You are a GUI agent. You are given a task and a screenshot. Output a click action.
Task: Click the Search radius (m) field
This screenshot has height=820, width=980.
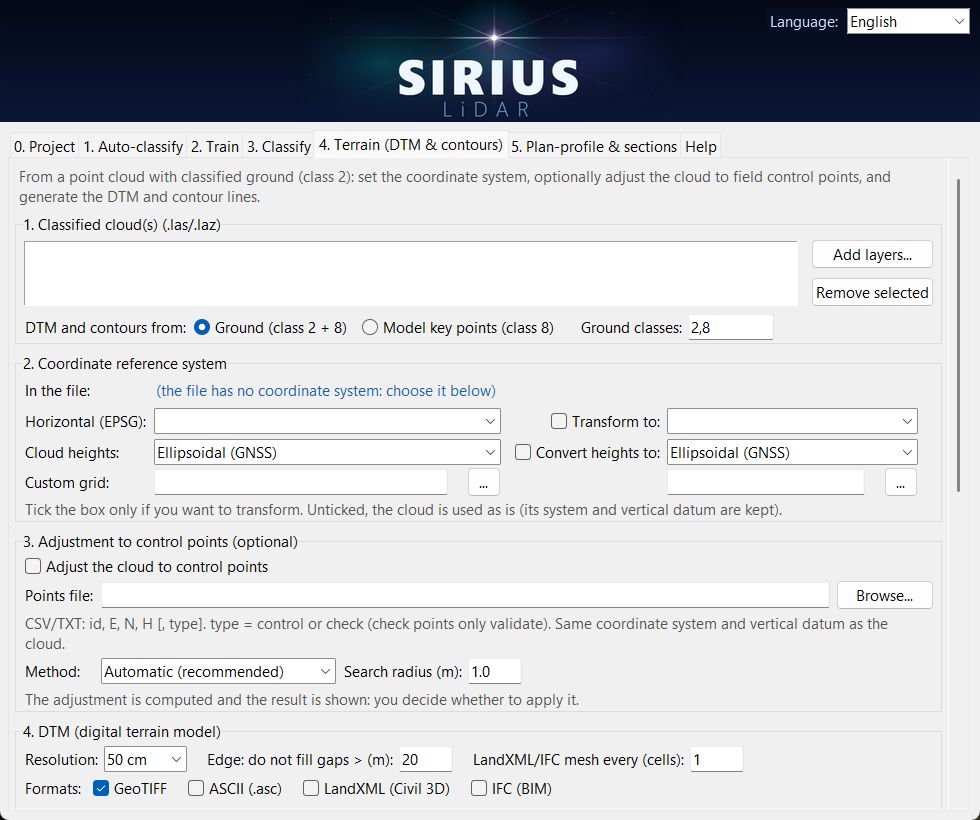pos(494,671)
